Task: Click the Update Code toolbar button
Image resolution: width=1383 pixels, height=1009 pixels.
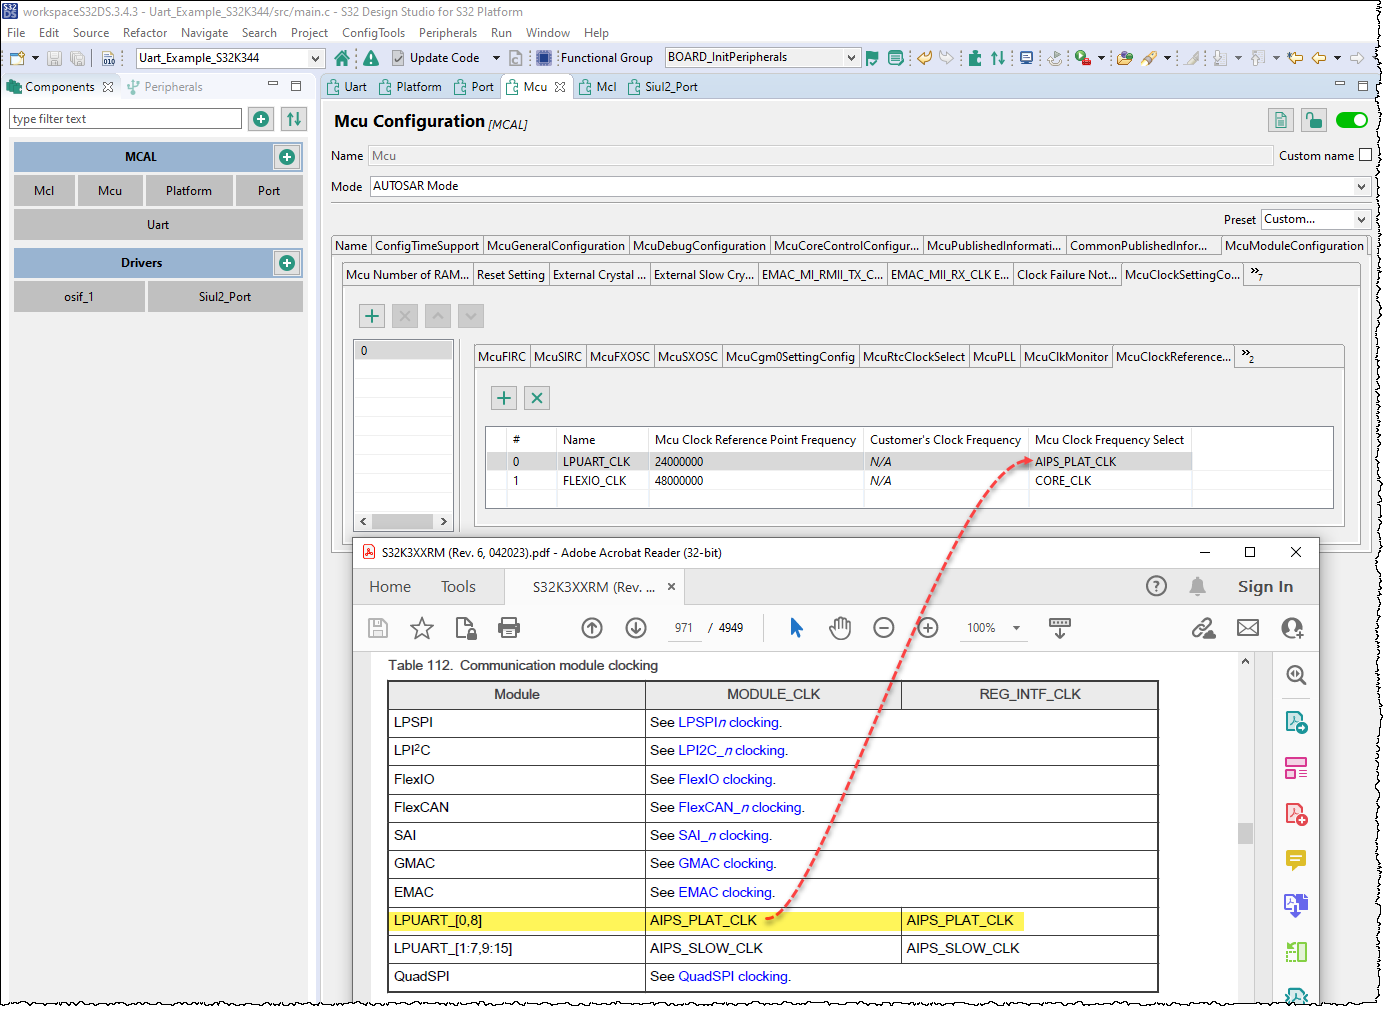Action: [x=435, y=58]
